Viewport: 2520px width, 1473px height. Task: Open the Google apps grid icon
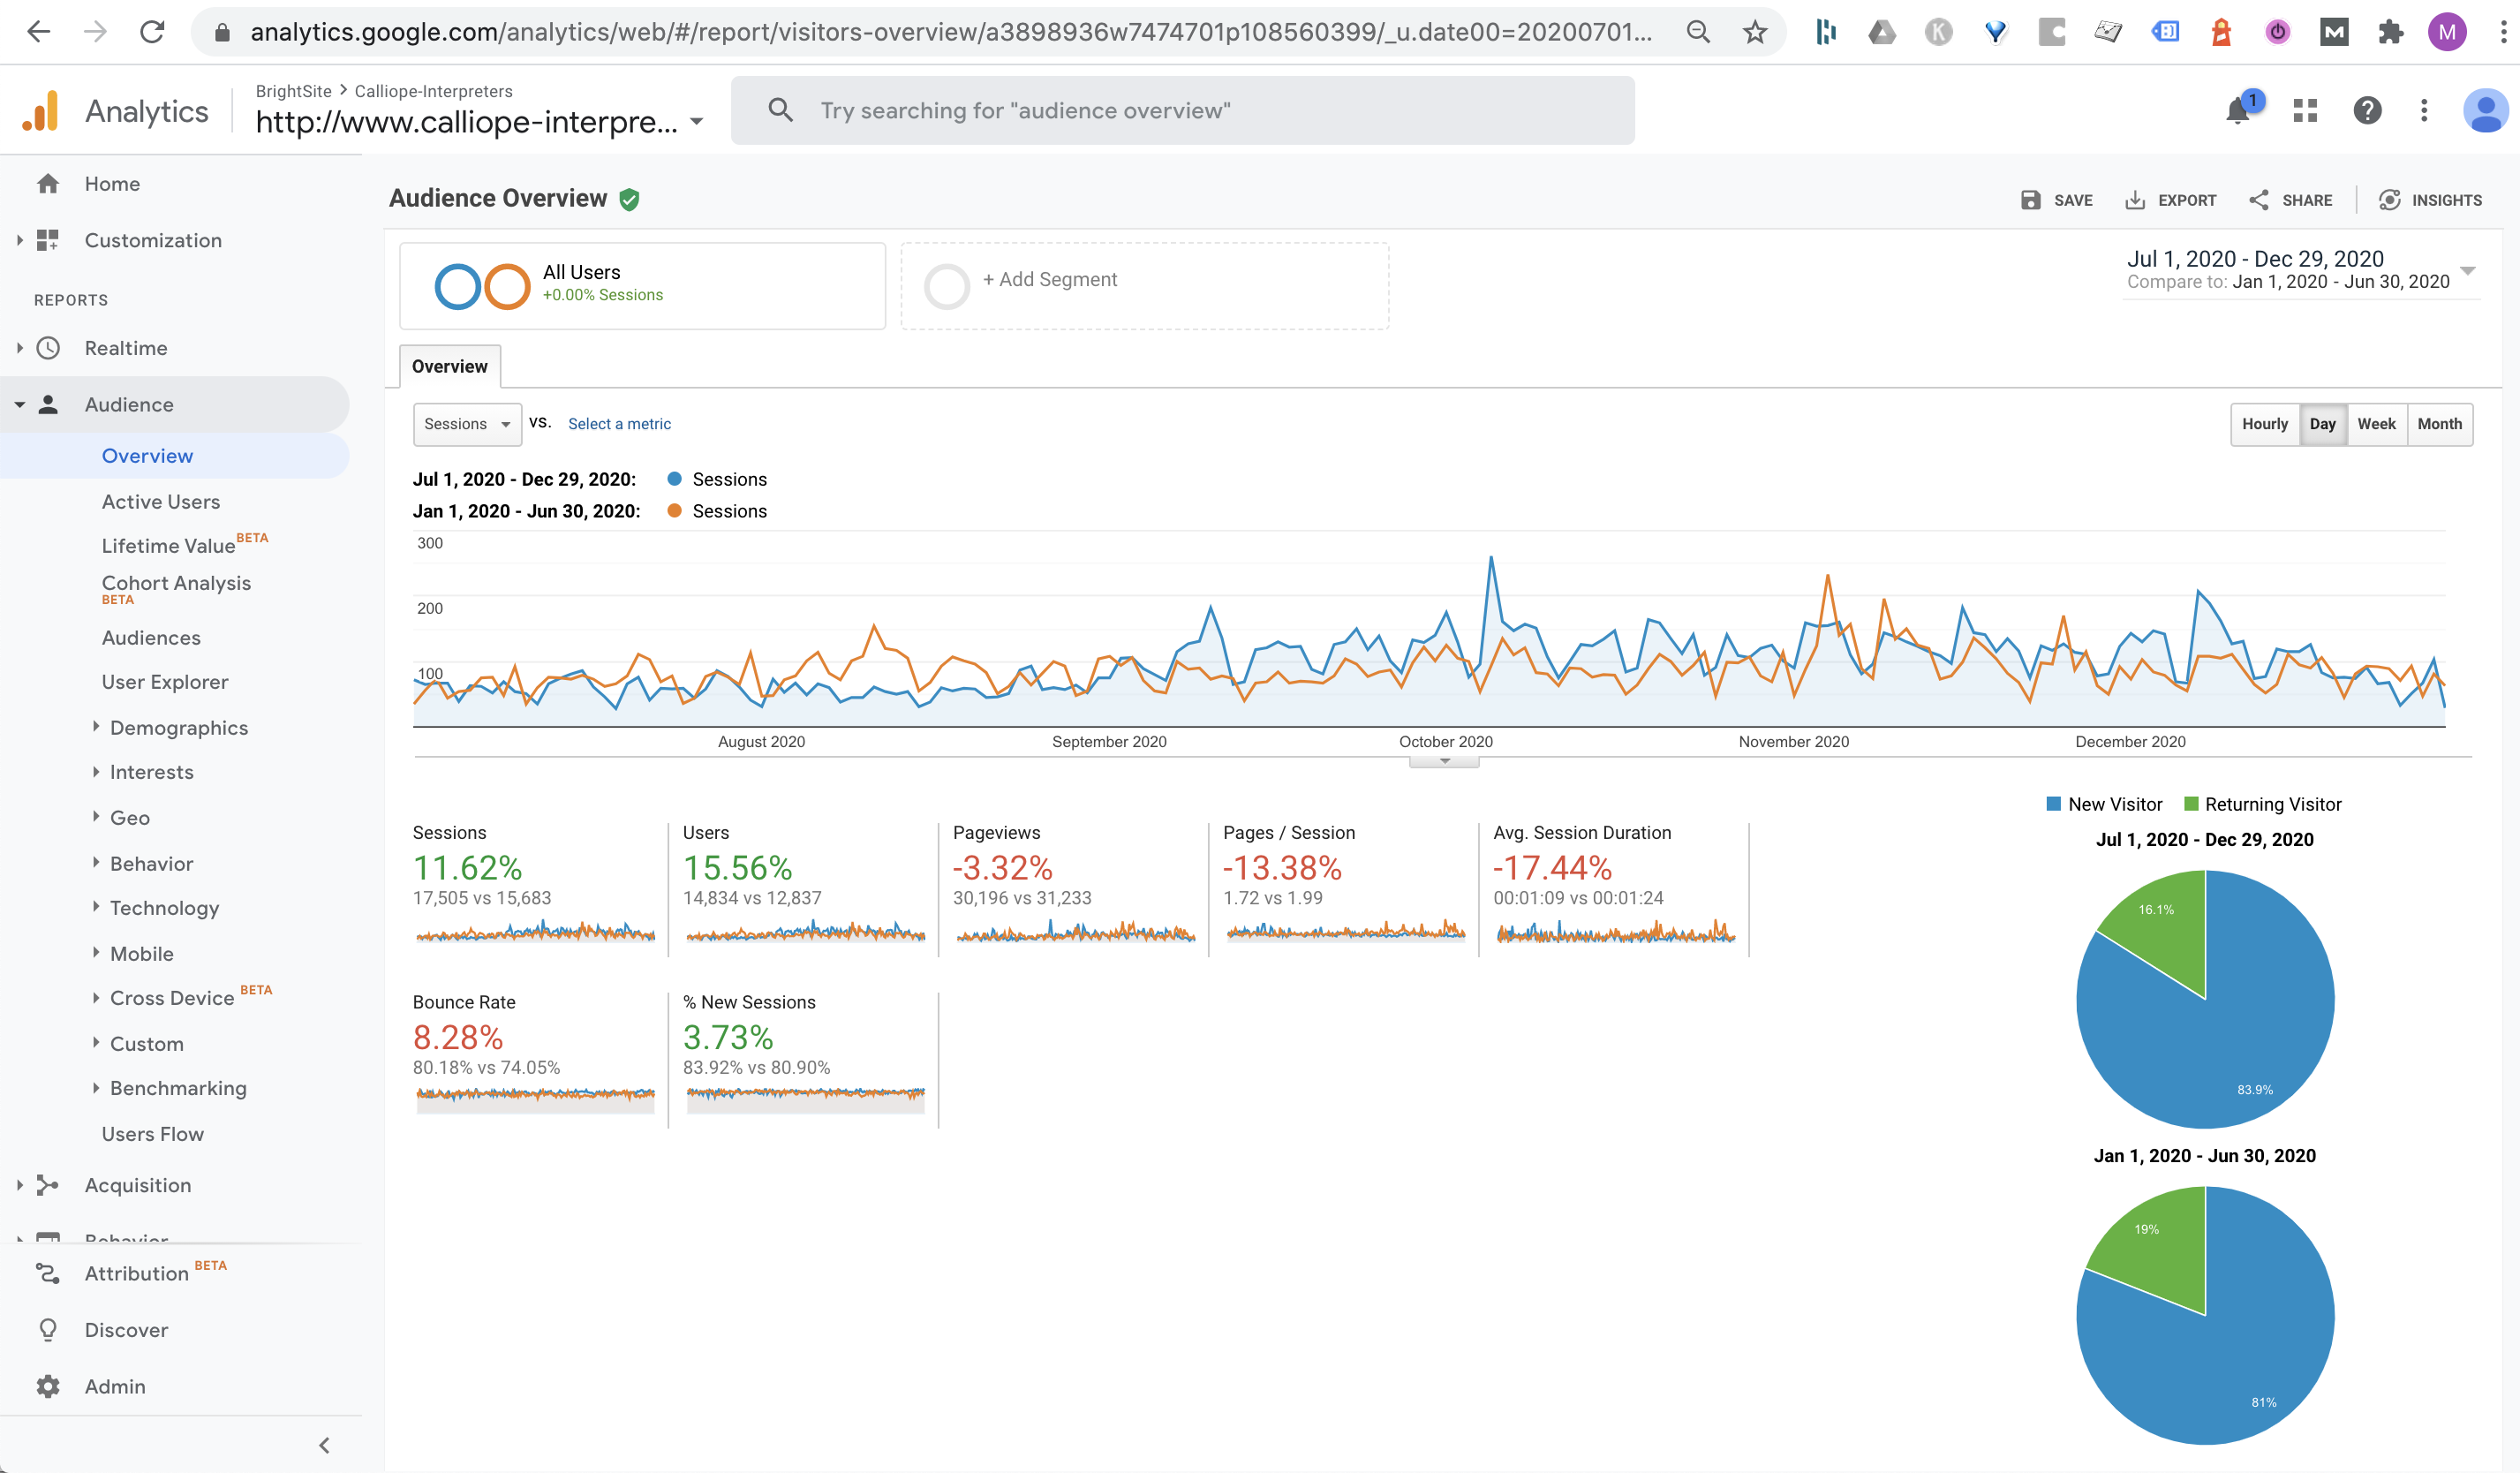(x=2305, y=111)
